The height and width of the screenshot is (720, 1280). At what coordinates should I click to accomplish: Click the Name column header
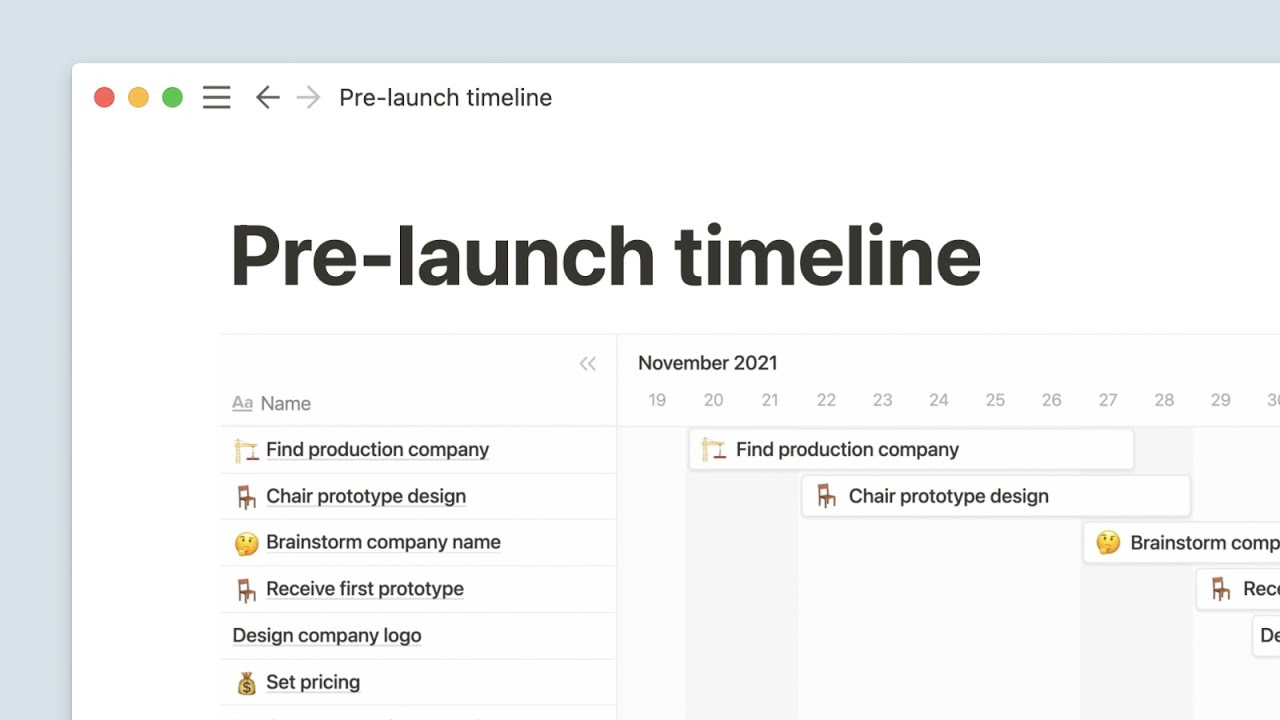285,404
